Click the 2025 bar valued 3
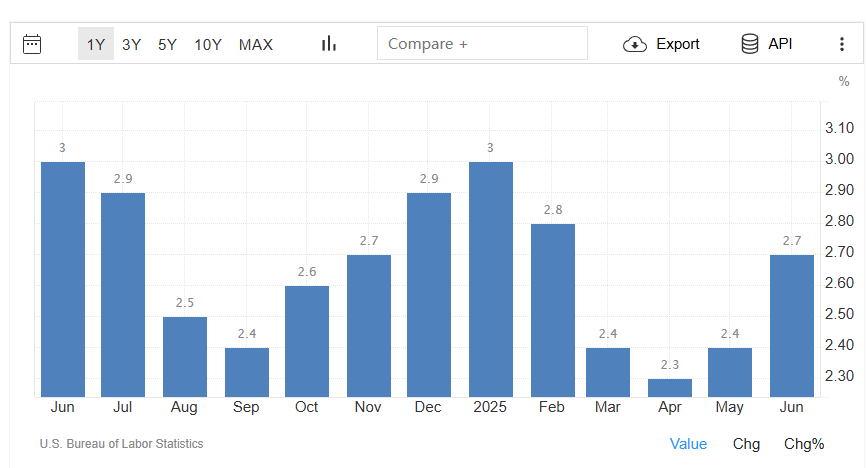Screen dimensions: 866x468 pyautogui.click(x=491, y=279)
